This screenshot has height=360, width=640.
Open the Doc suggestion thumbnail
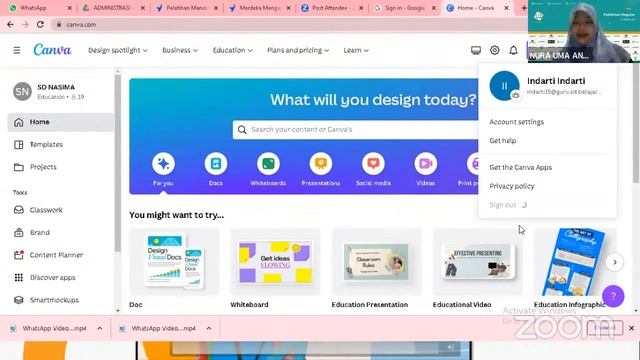coord(174,262)
